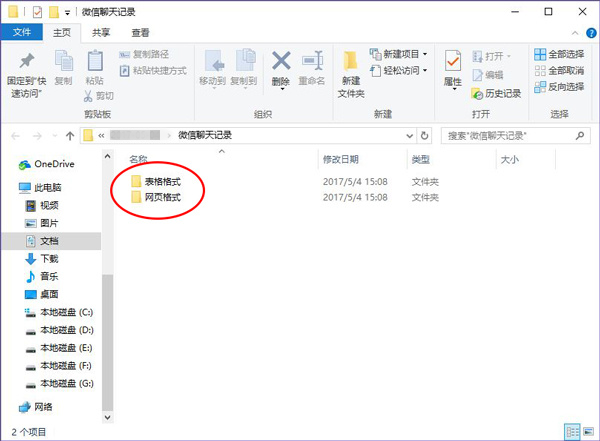Open Music (音乐) in sidebar
Viewport: 600px width, 441px height.
coord(42,276)
